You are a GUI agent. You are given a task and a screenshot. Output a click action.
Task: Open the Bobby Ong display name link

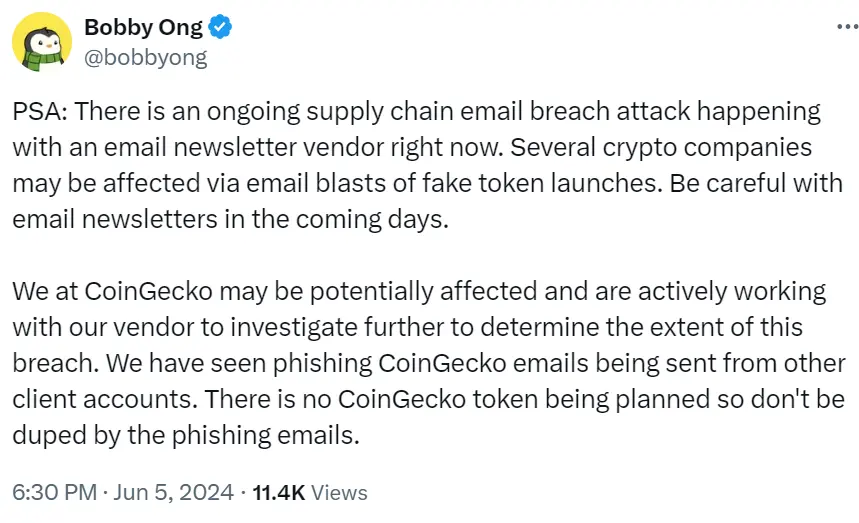(x=143, y=28)
